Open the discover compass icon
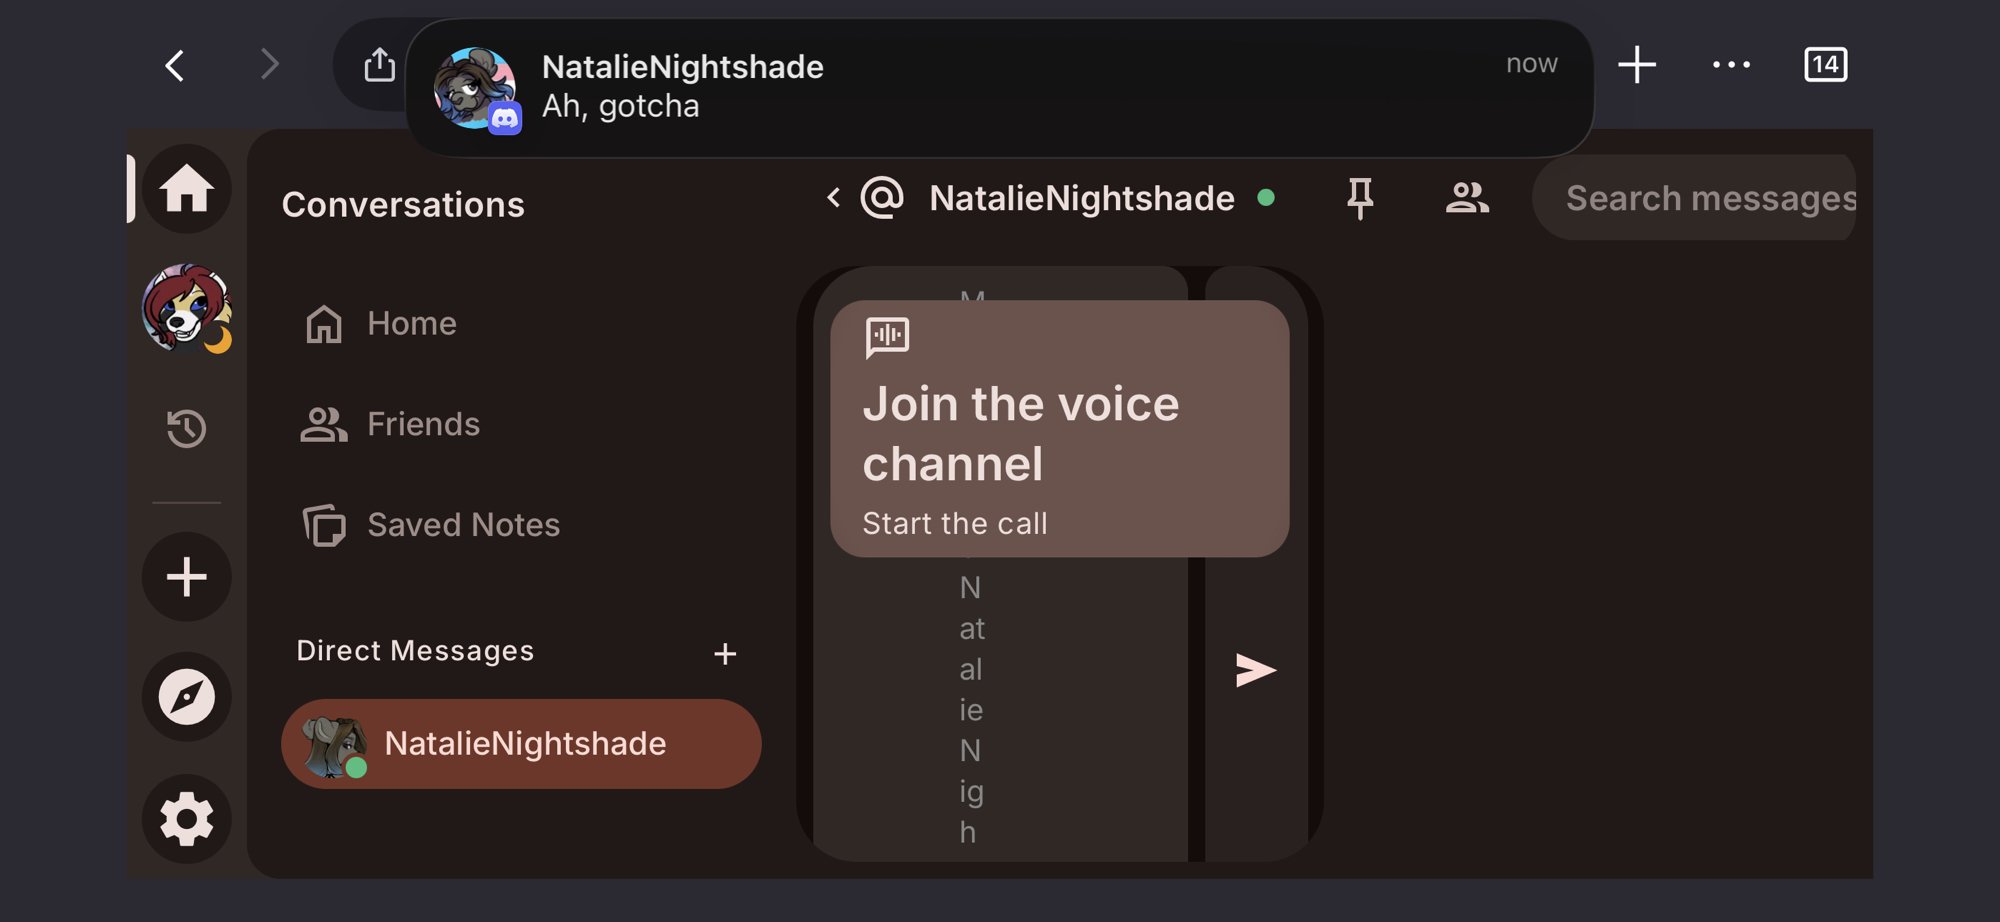This screenshot has height=922, width=2000. (x=187, y=697)
